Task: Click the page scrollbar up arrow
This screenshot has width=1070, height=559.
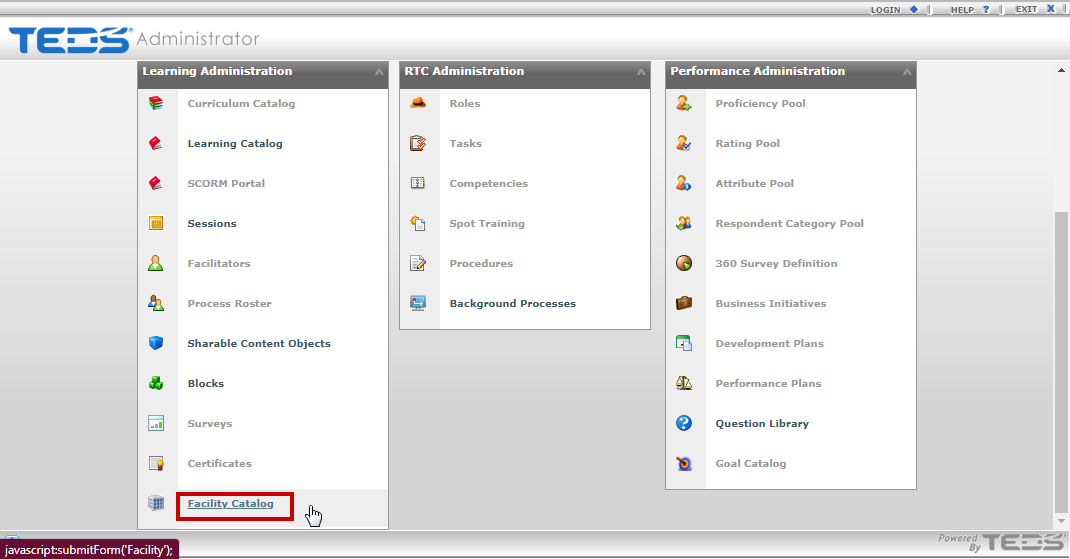Action: tap(1061, 70)
